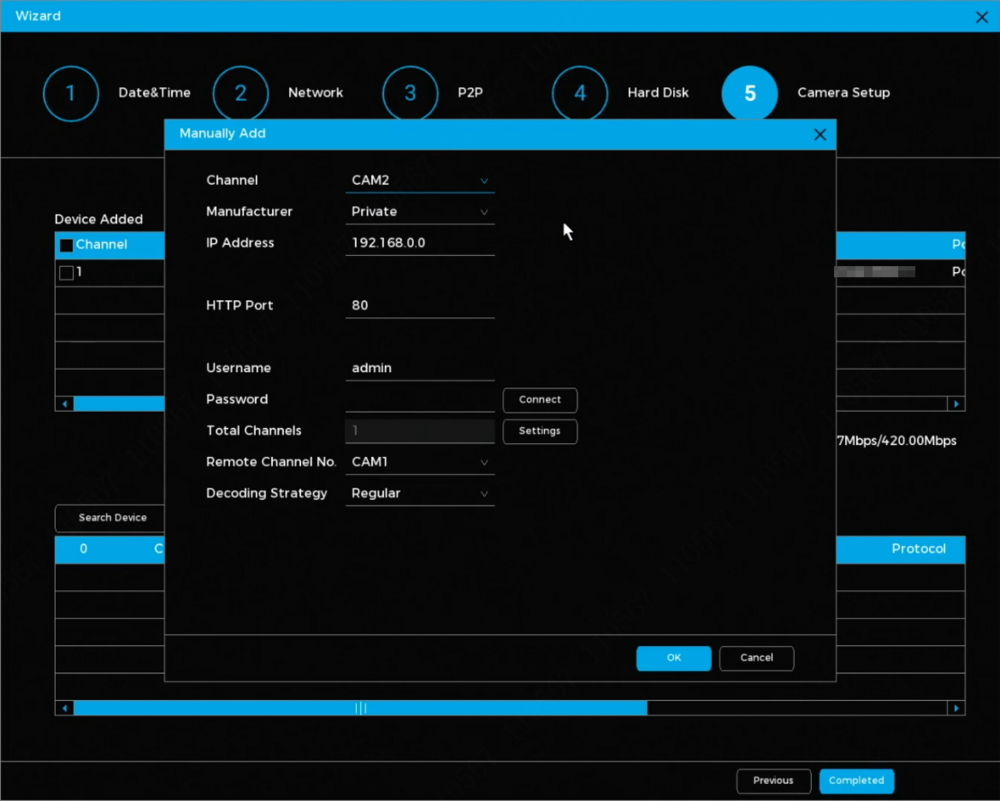
Task: Click the IP Address input field
Action: click(420, 243)
